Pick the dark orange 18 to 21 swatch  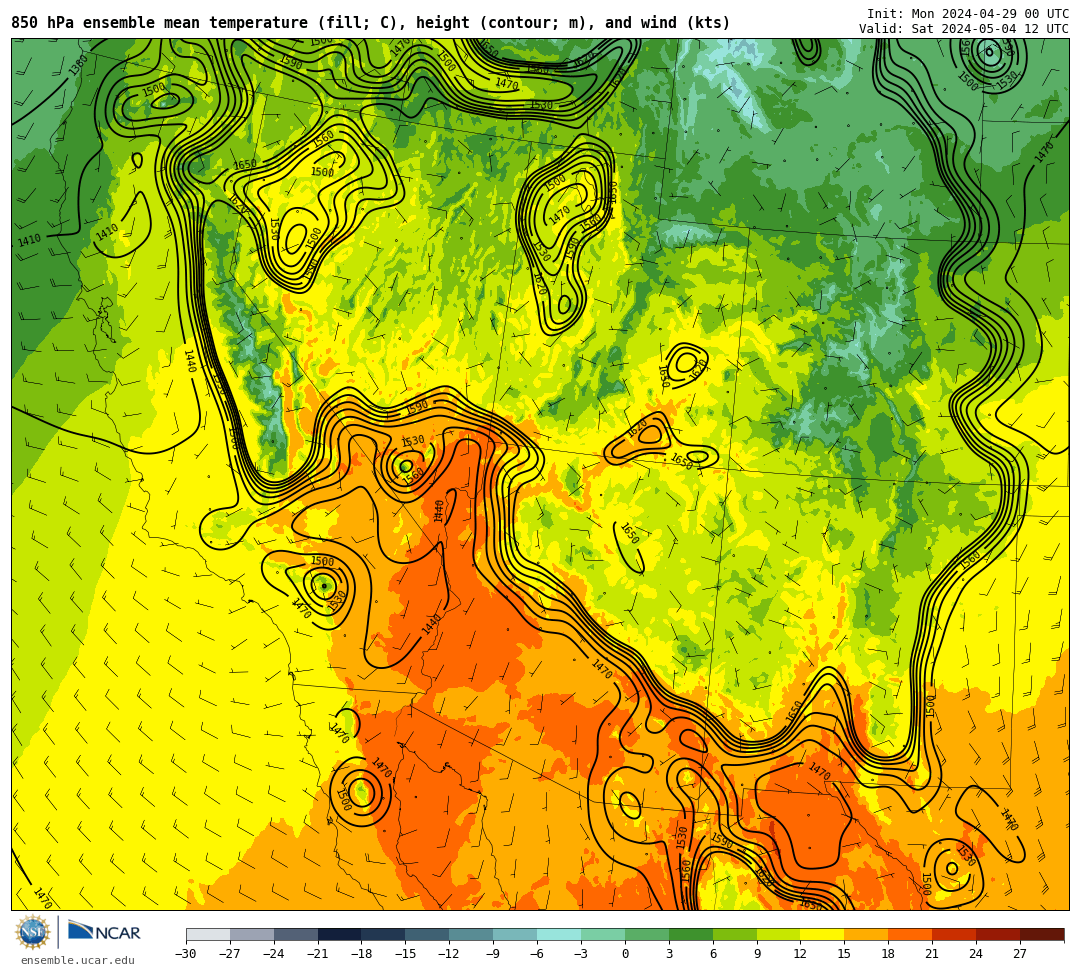(x=911, y=934)
